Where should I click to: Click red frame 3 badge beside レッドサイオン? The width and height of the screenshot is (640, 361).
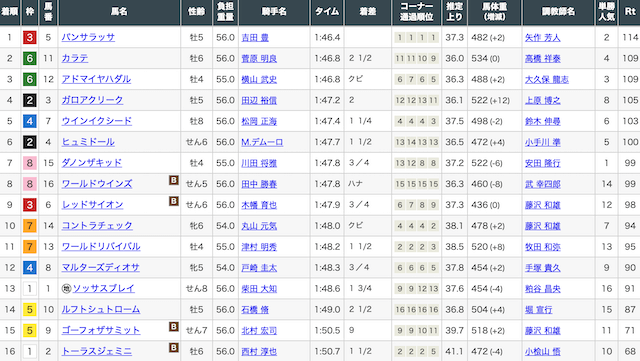point(29,205)
